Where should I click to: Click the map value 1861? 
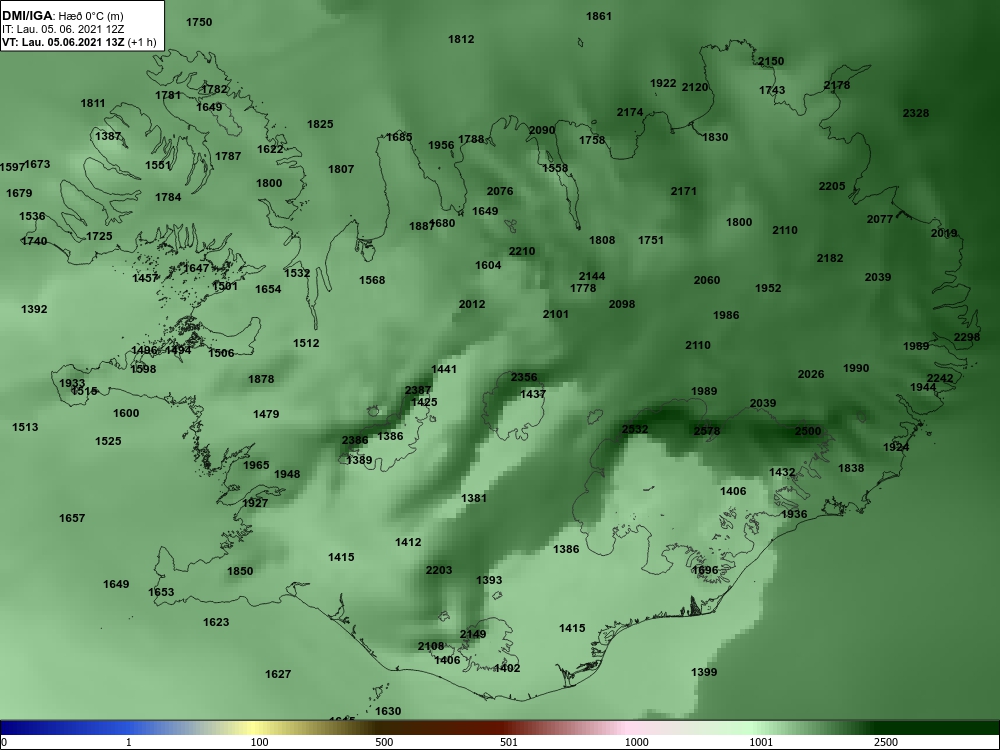tap(599, 17)
